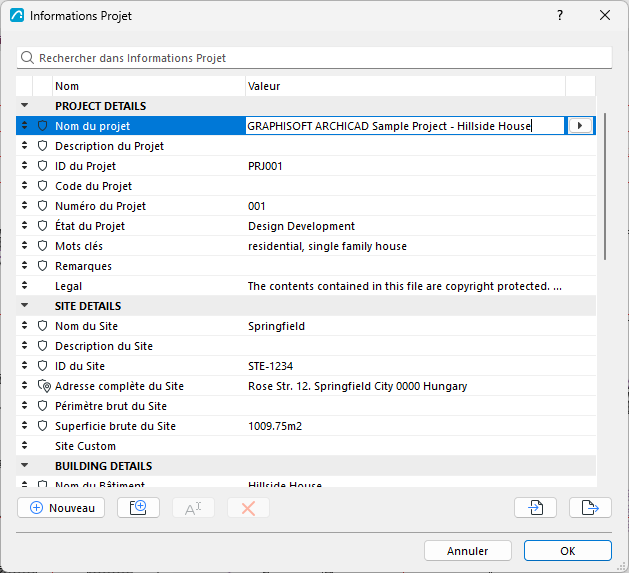Select the 1009.75m2 value
This screenshot has width=629, height=573.
tap(275, 426)
